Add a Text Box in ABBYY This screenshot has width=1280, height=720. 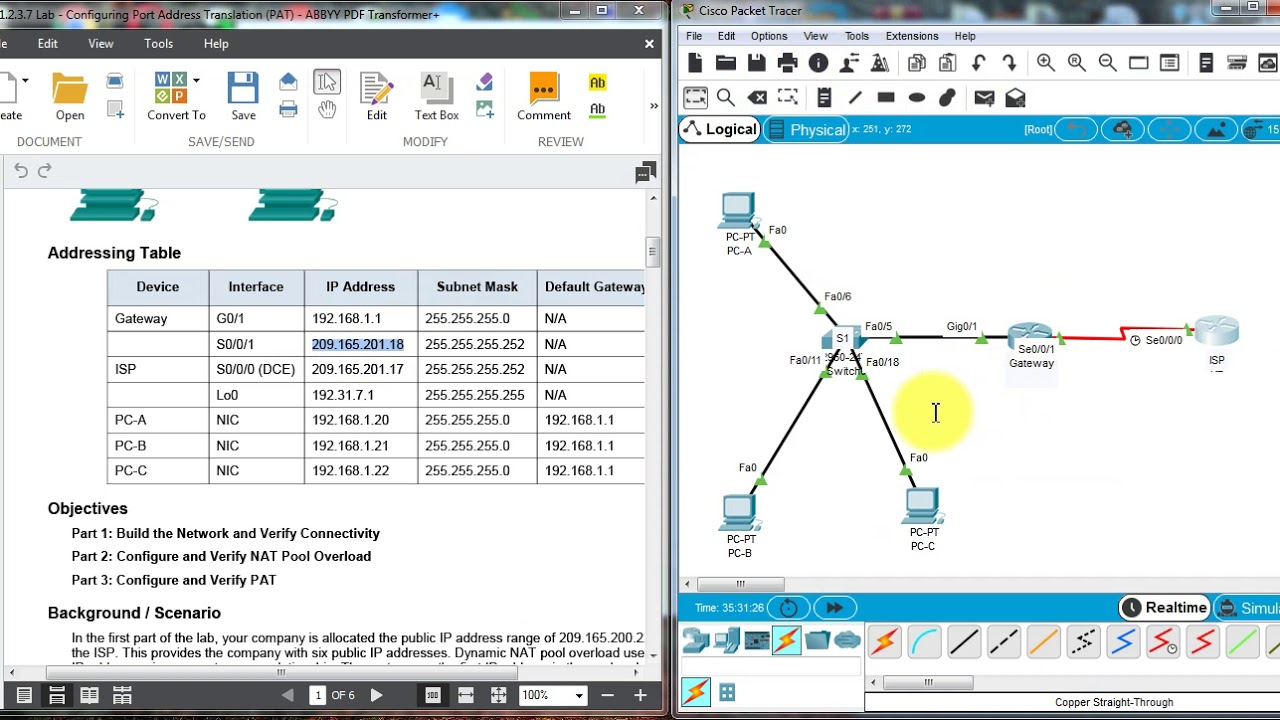point(437,97)
